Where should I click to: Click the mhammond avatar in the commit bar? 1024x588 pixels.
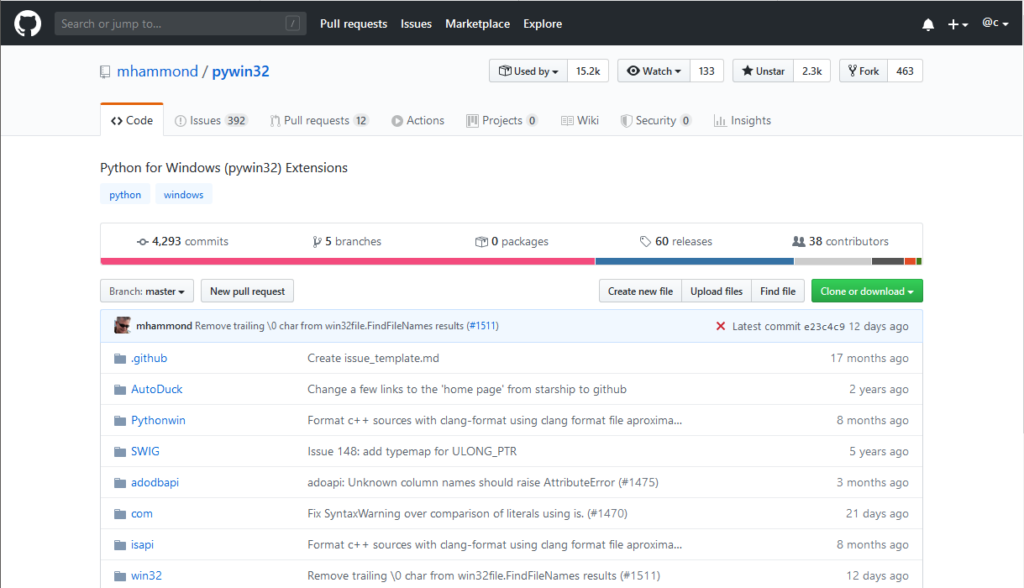(x=122, y=325)
